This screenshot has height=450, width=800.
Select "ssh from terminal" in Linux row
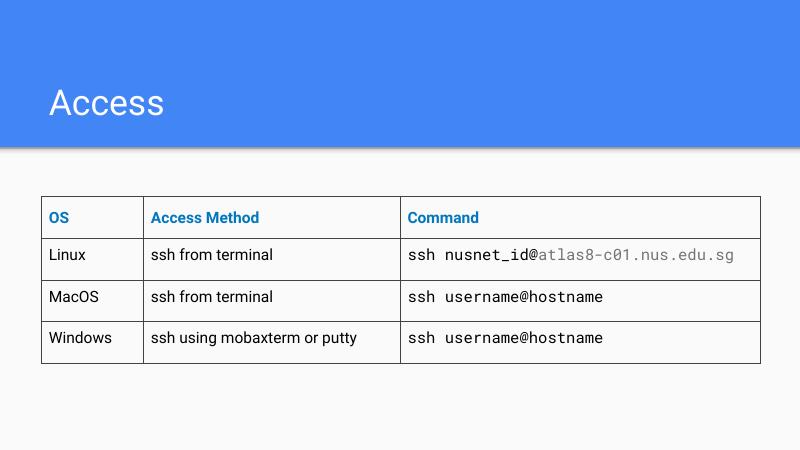(x=212, y=255)
